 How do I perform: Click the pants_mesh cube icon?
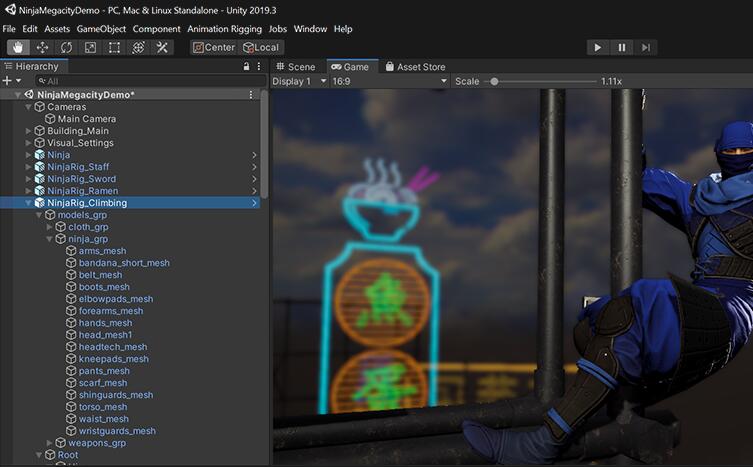point(71,371)
